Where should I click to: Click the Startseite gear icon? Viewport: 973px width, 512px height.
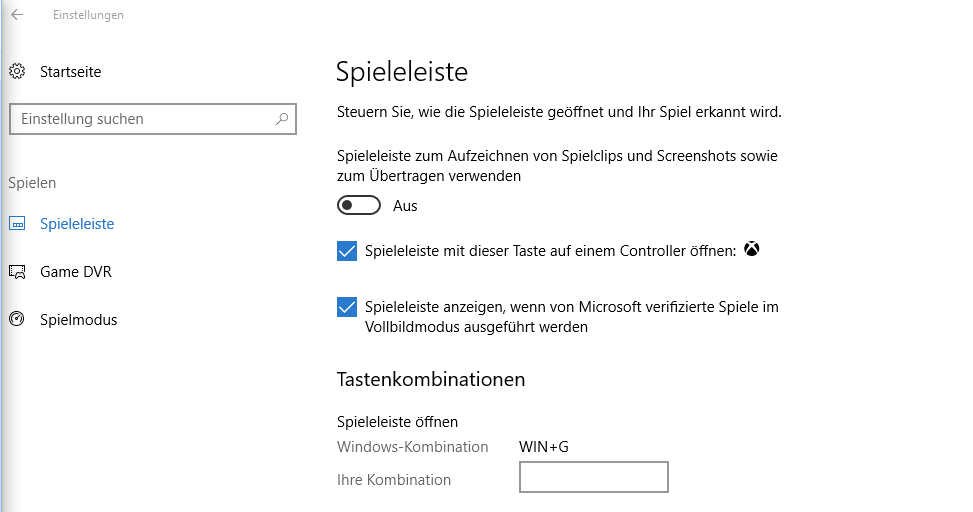17,72
